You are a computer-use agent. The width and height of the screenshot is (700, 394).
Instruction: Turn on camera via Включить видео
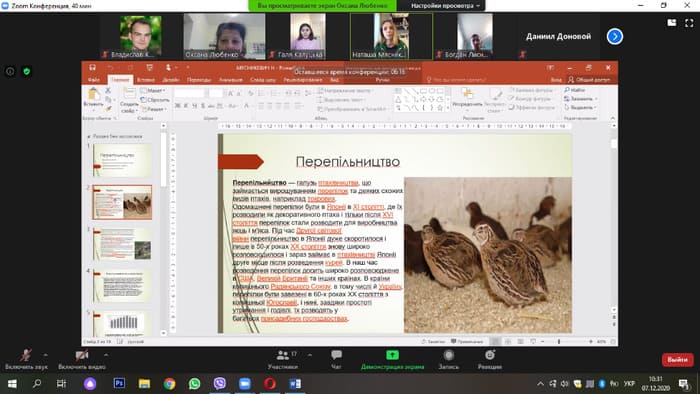click(x=82, y=355)
